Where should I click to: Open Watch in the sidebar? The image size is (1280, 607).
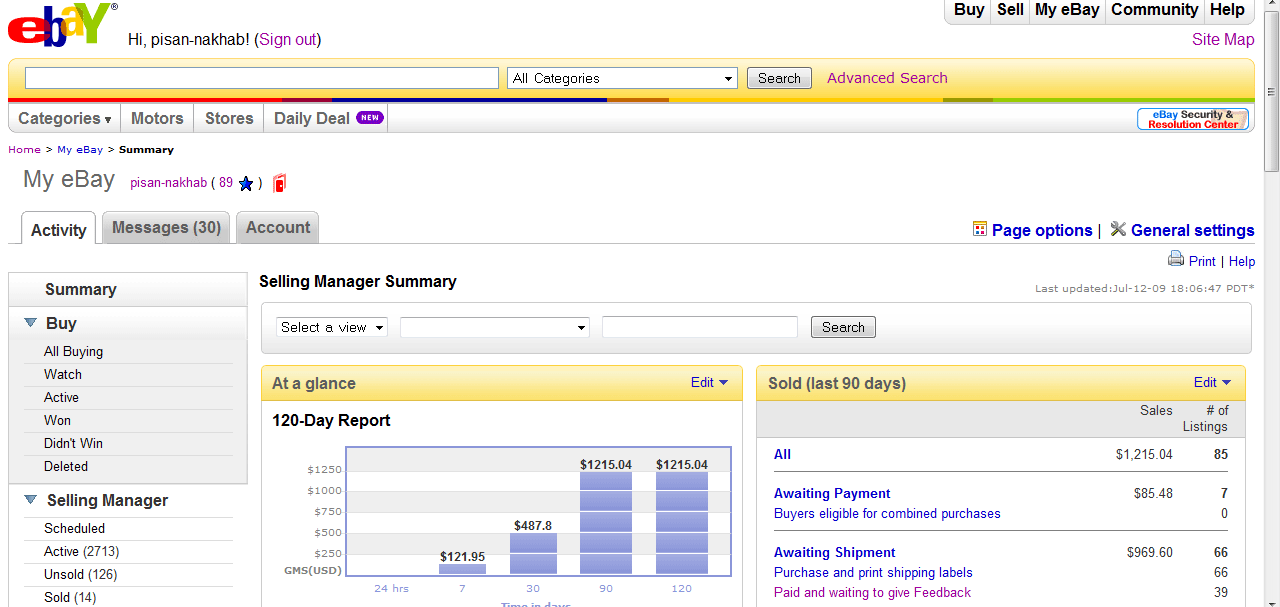click(63, 375)
